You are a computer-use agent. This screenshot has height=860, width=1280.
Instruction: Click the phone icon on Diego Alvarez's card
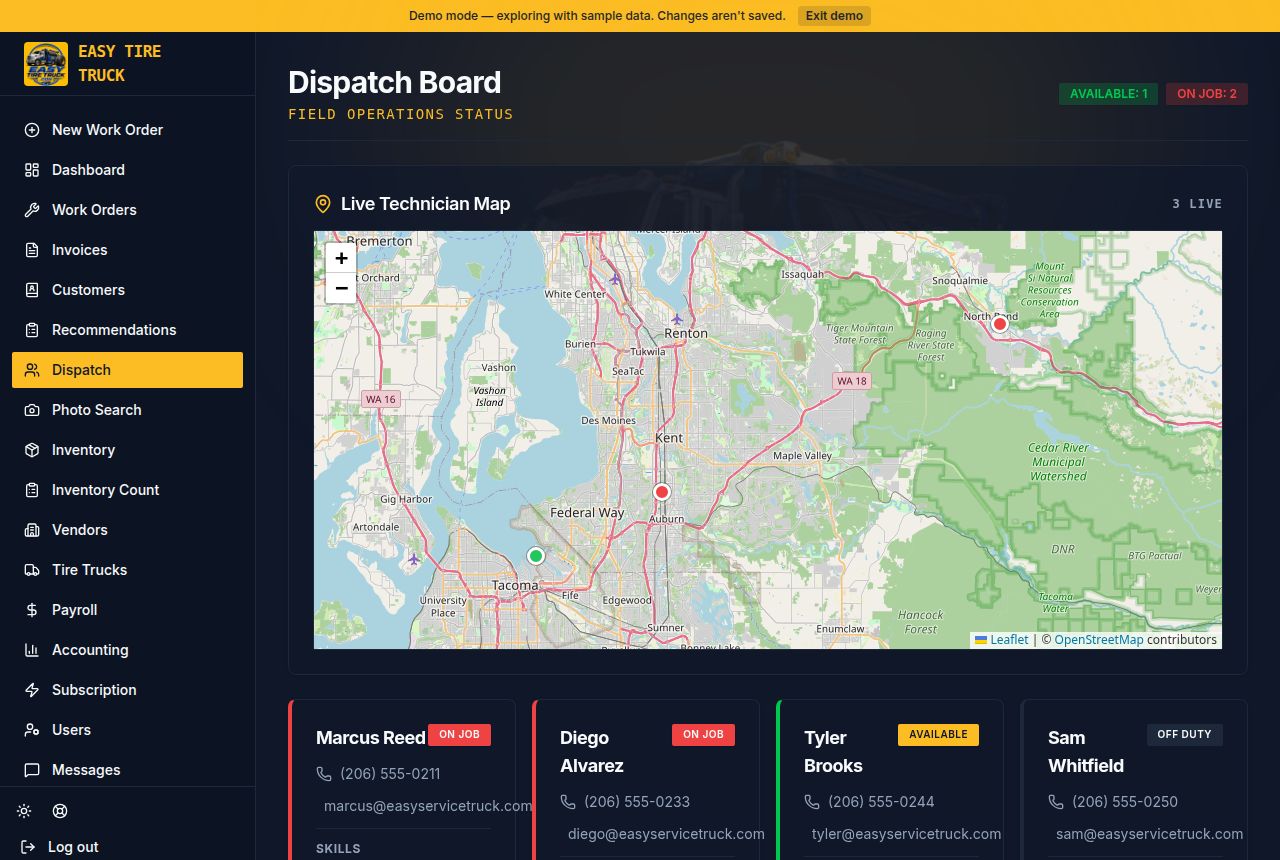click(568, 802)
